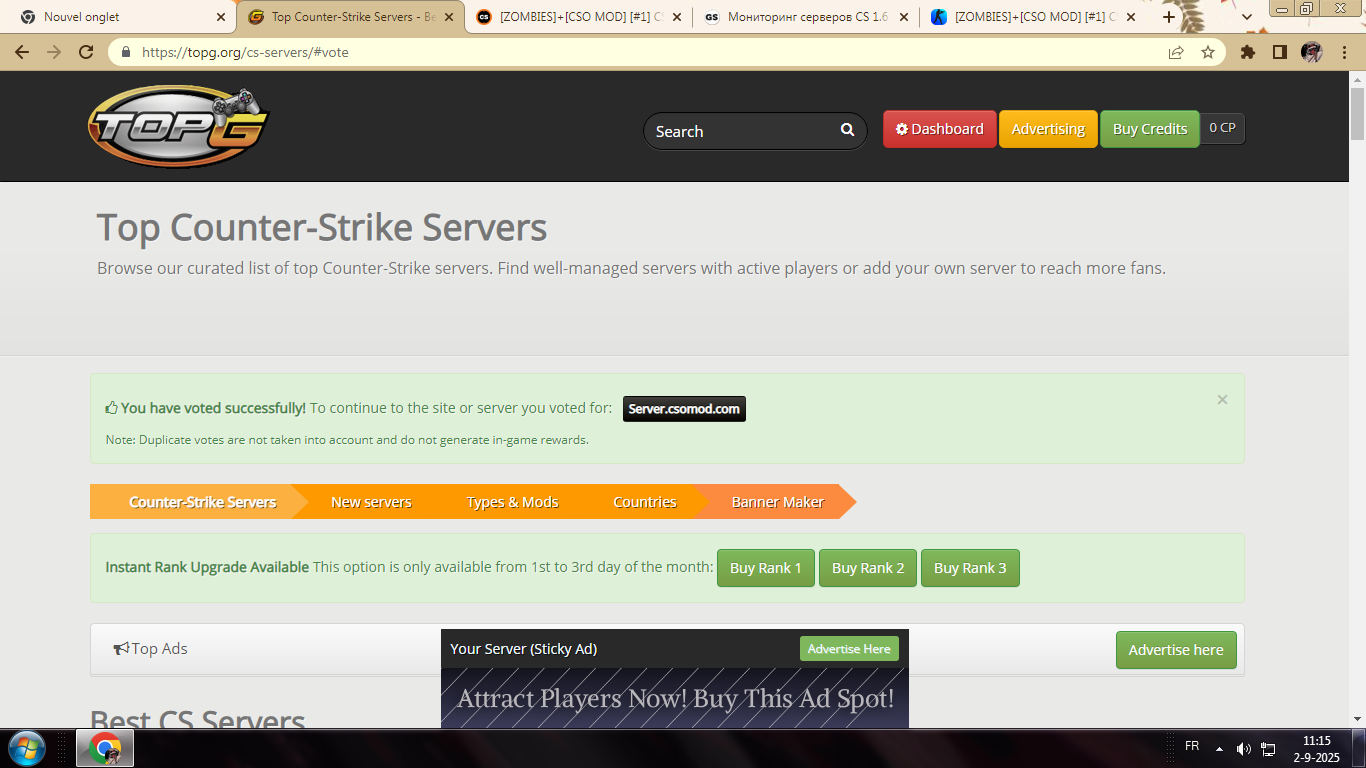Viewport: 1366px width, 768px height.
Task: Dismiss the vote success notification
Action: 1222,400
